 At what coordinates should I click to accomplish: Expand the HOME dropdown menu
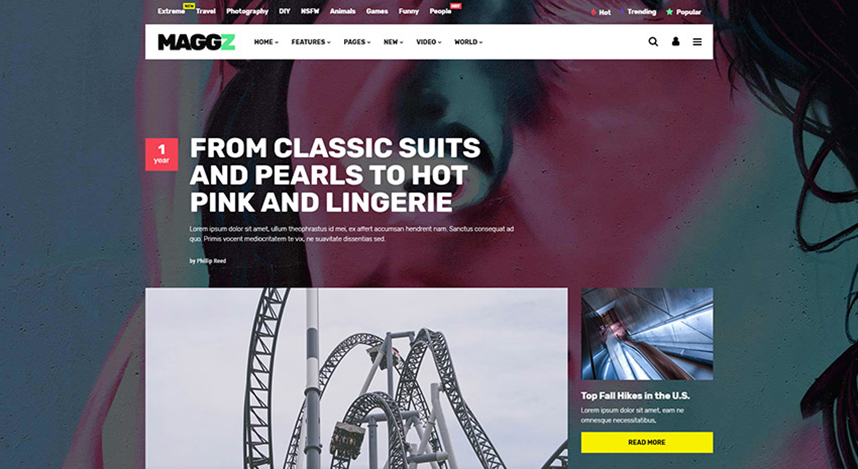266,42
